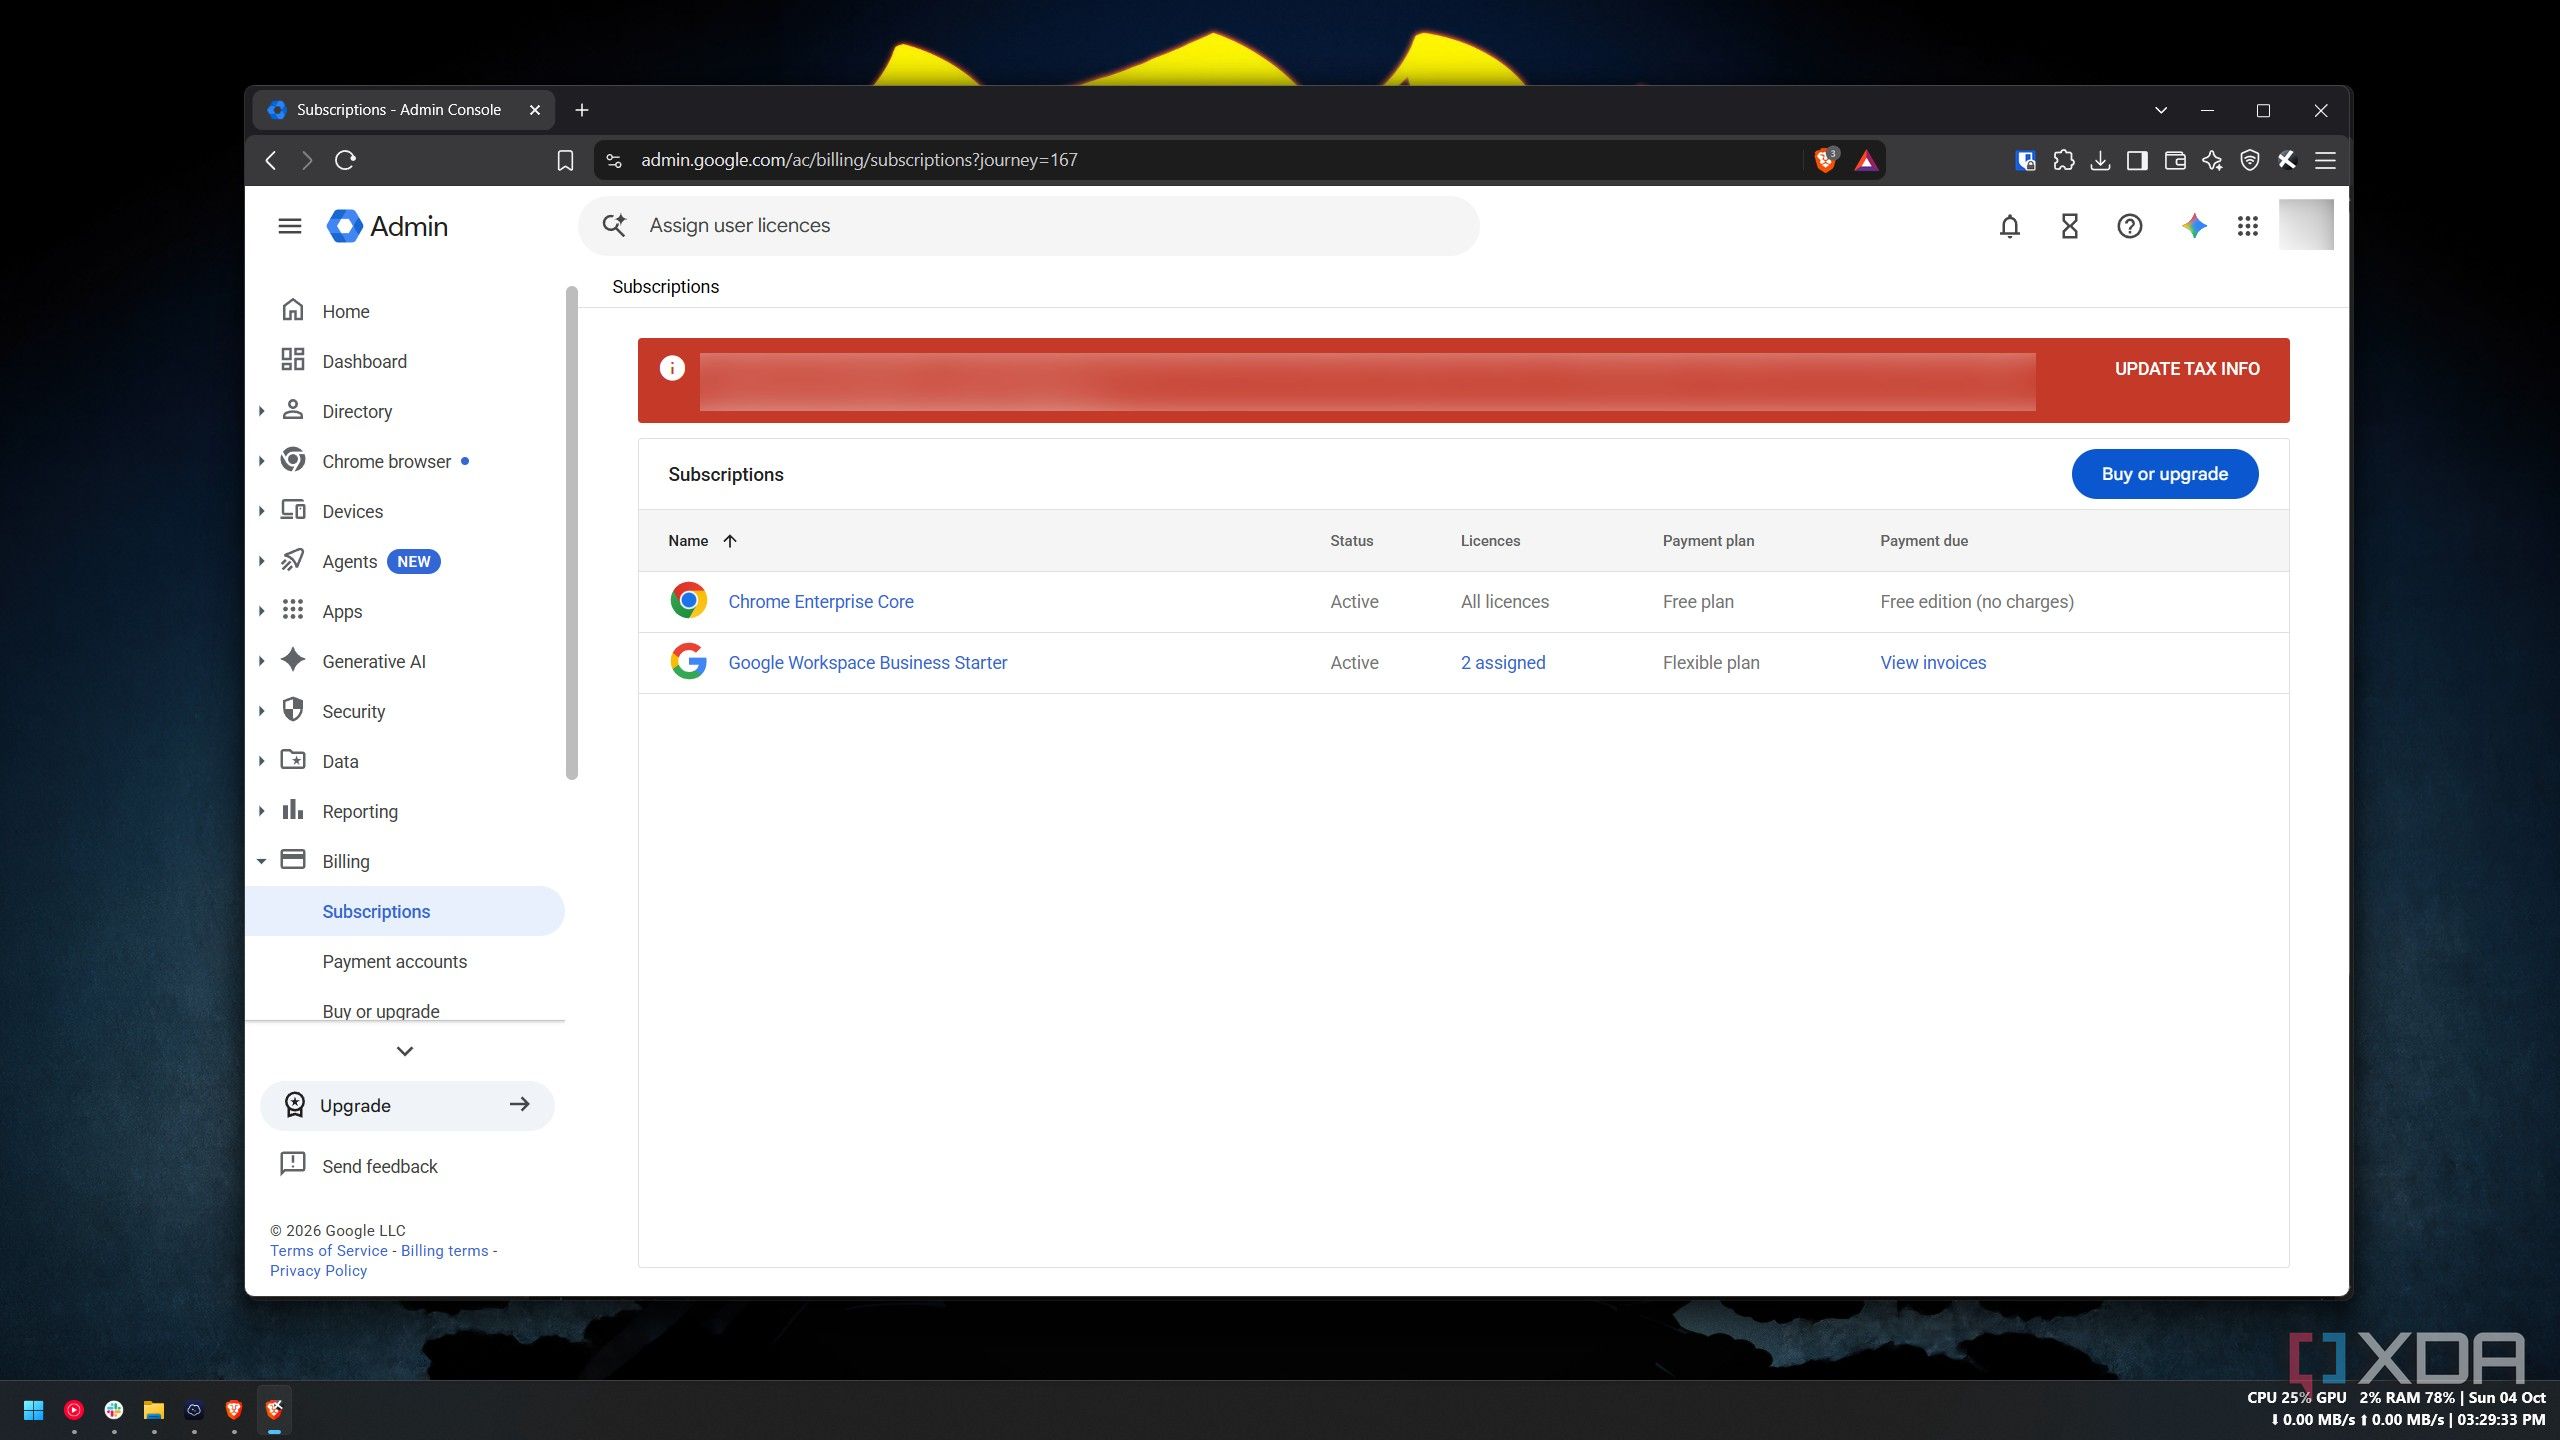Image resolution: width=2560 pixels, height=1440 pixels.
Task: Click the Assign user licences search field
Action: 1028,226
